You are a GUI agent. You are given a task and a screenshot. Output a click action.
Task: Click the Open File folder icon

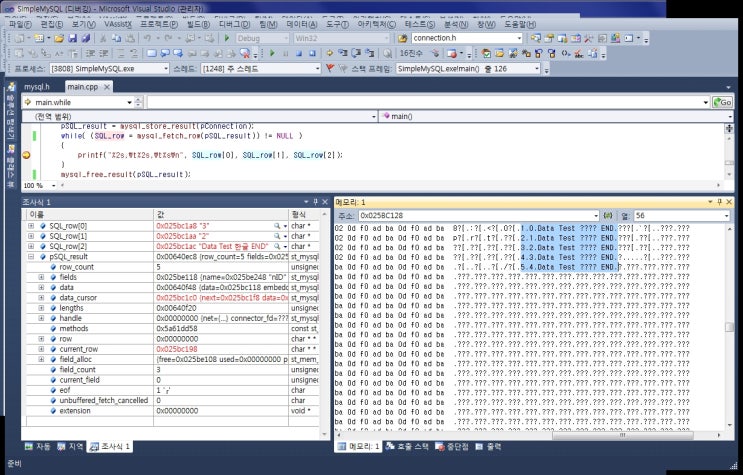(59, 38)
